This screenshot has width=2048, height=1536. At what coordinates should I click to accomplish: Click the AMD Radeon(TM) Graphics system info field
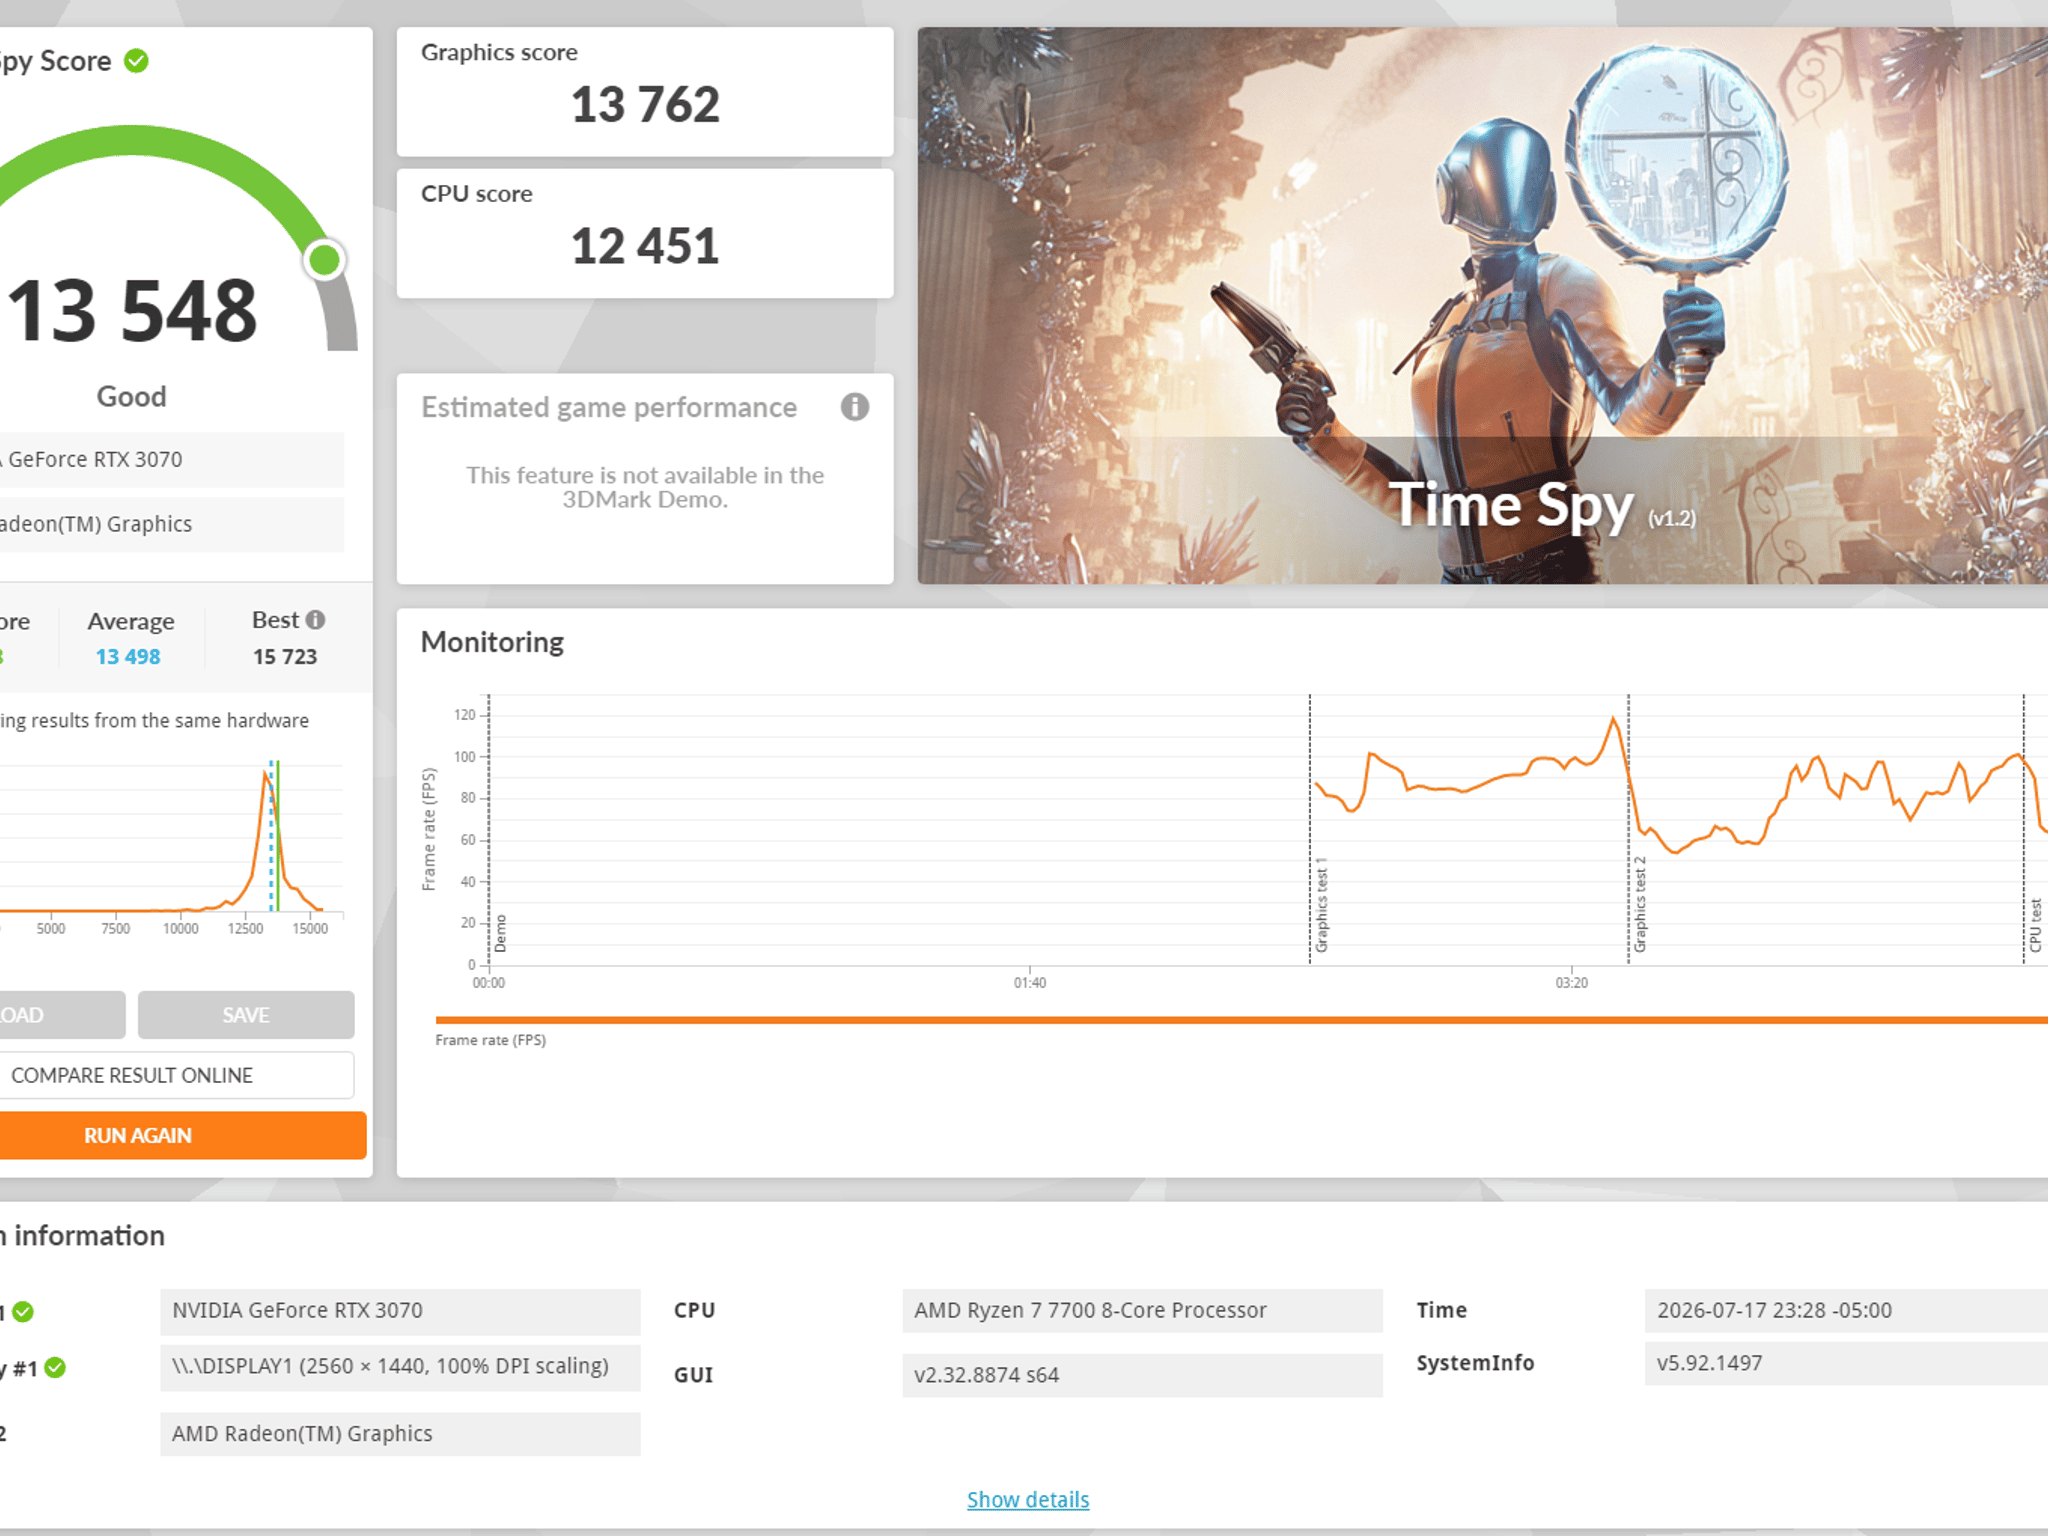coord(400,1434)
